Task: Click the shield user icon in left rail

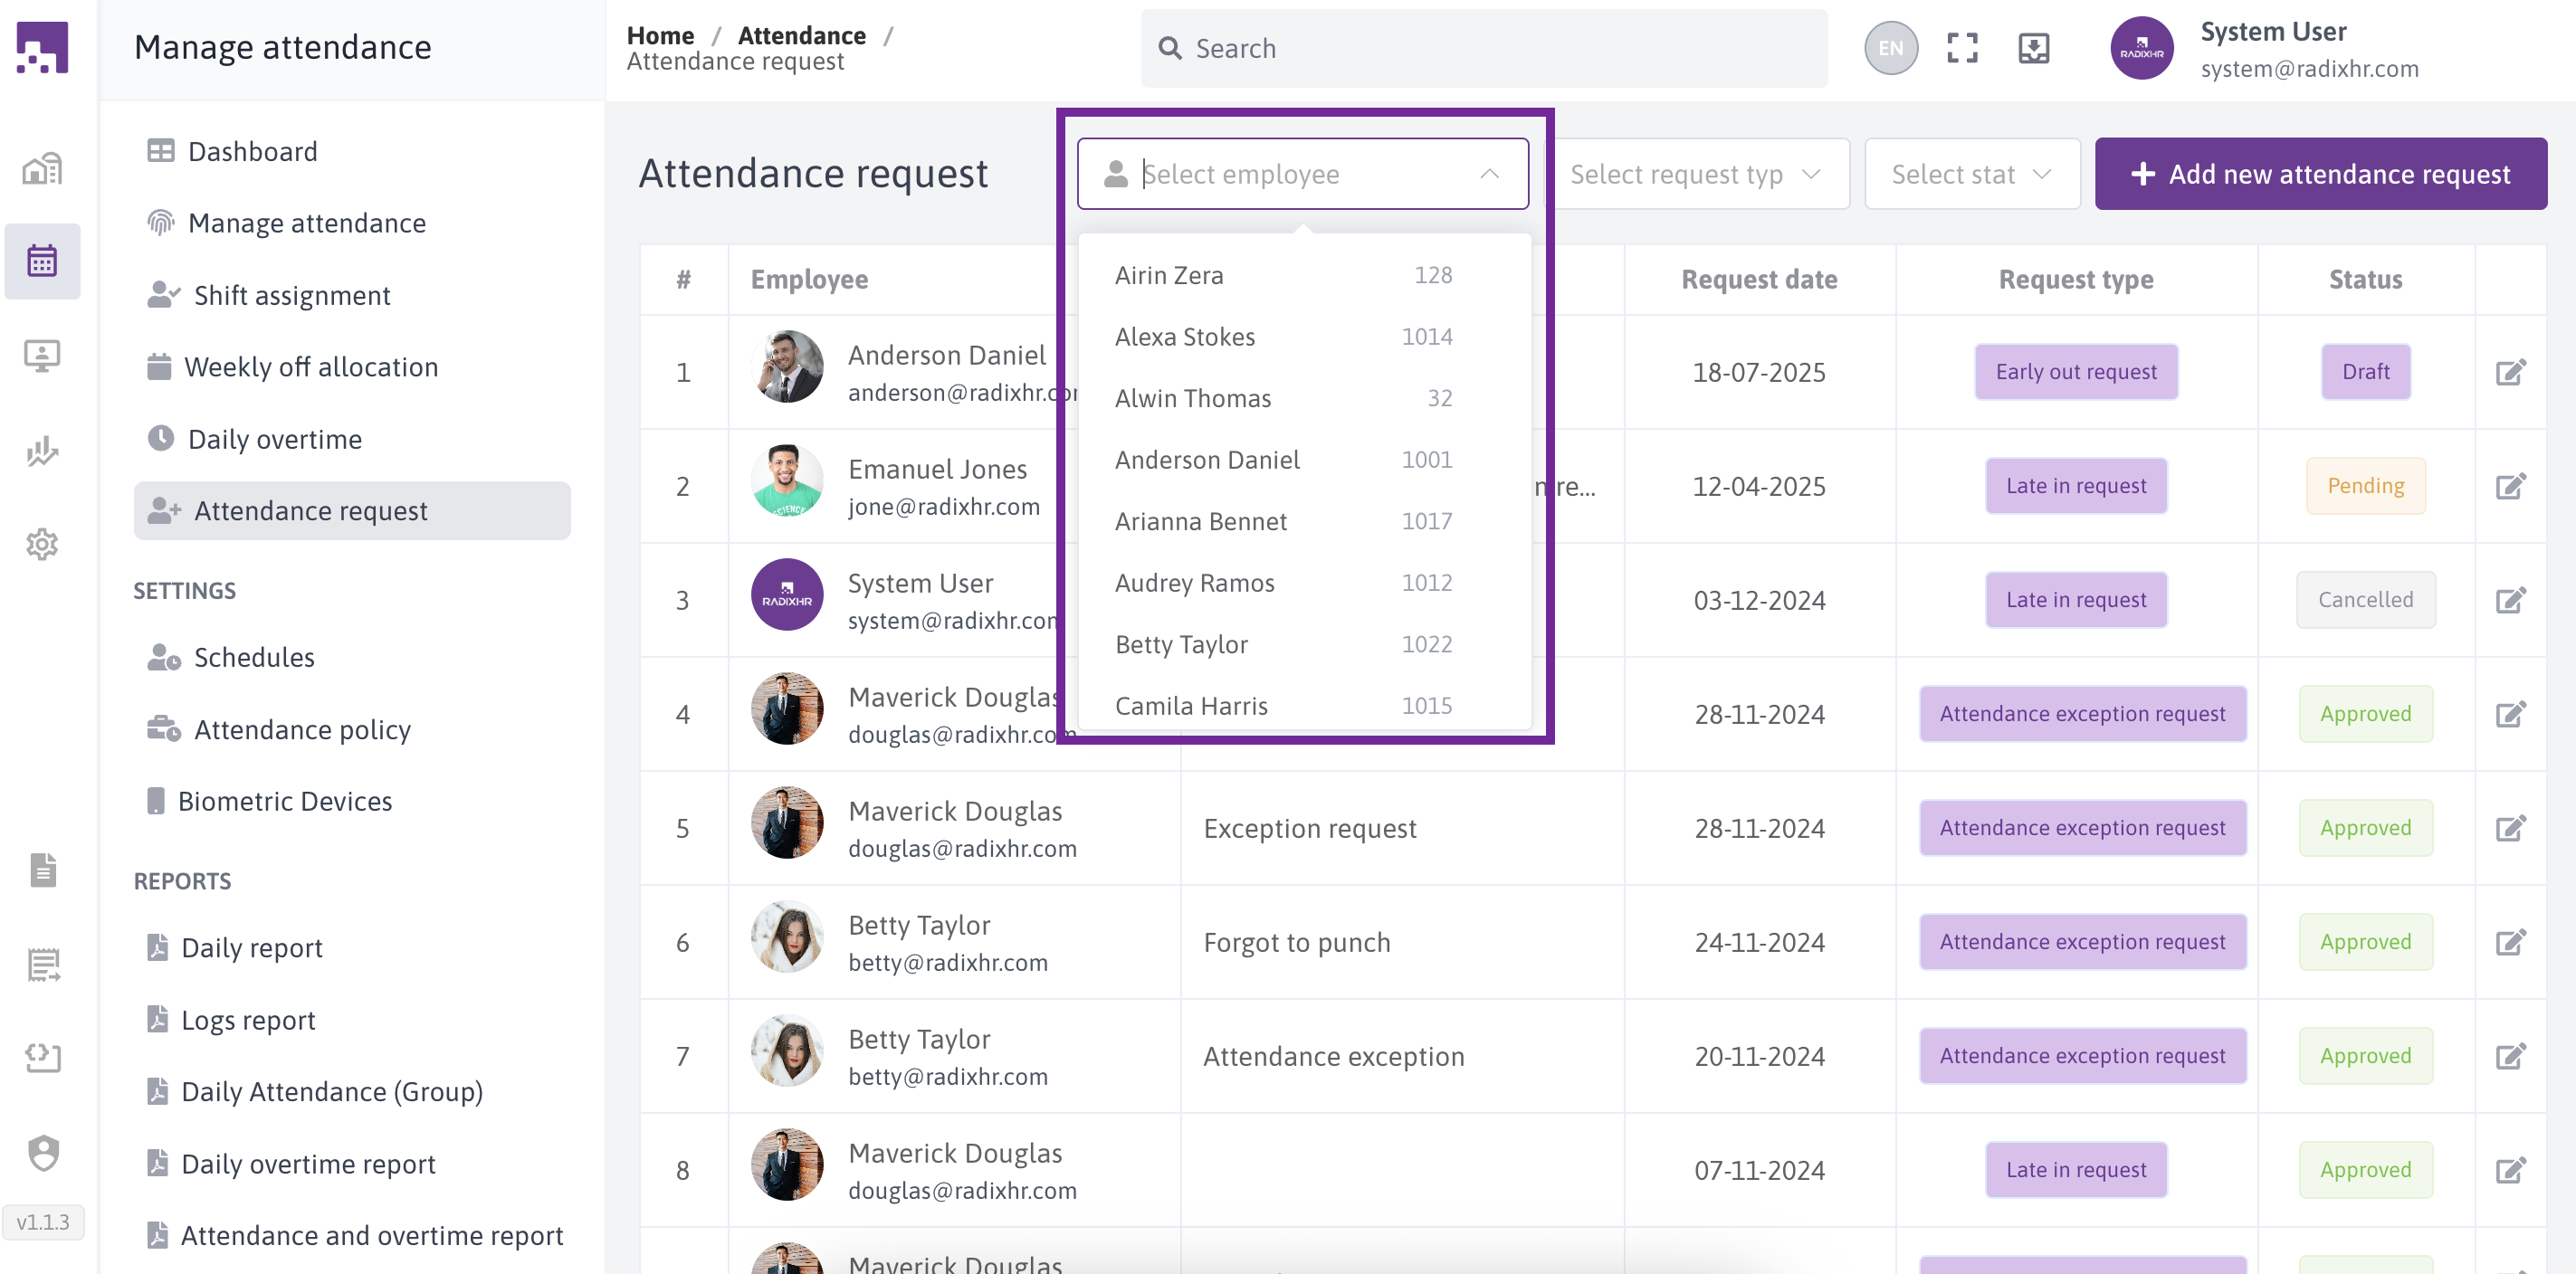Action: tap(42, 1152)
